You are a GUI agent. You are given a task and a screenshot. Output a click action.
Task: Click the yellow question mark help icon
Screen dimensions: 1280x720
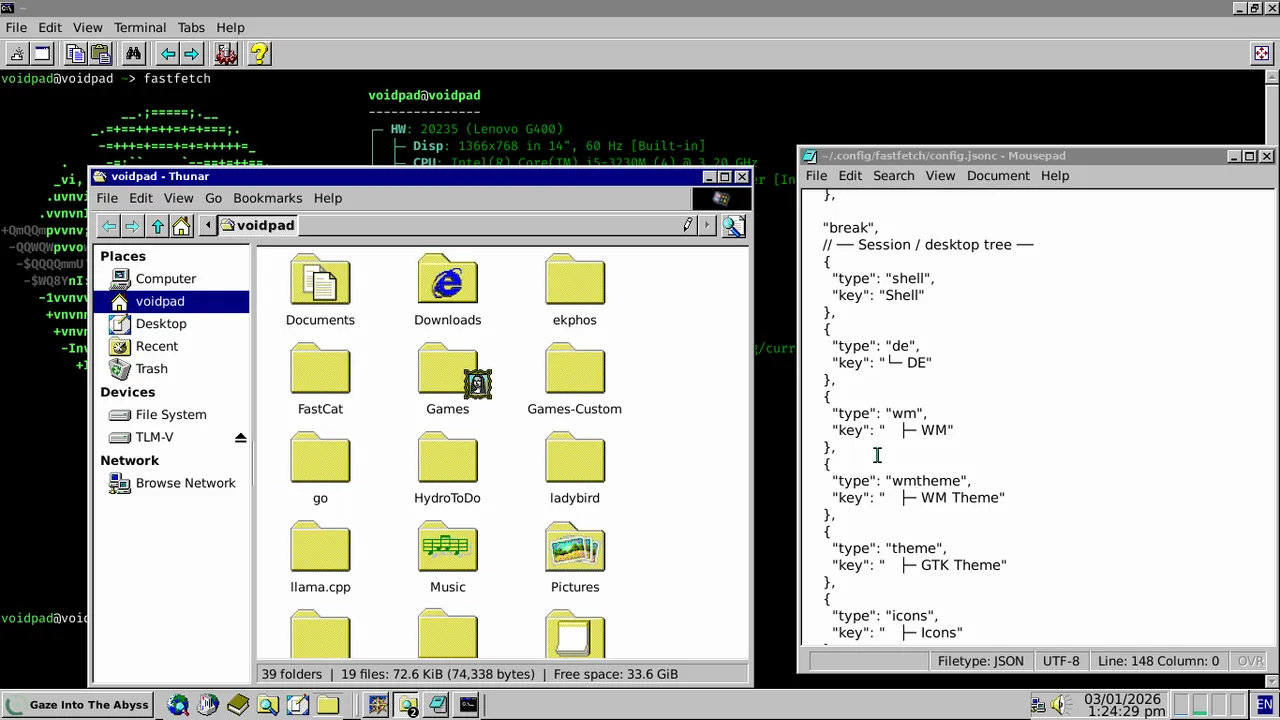point(259,54)
